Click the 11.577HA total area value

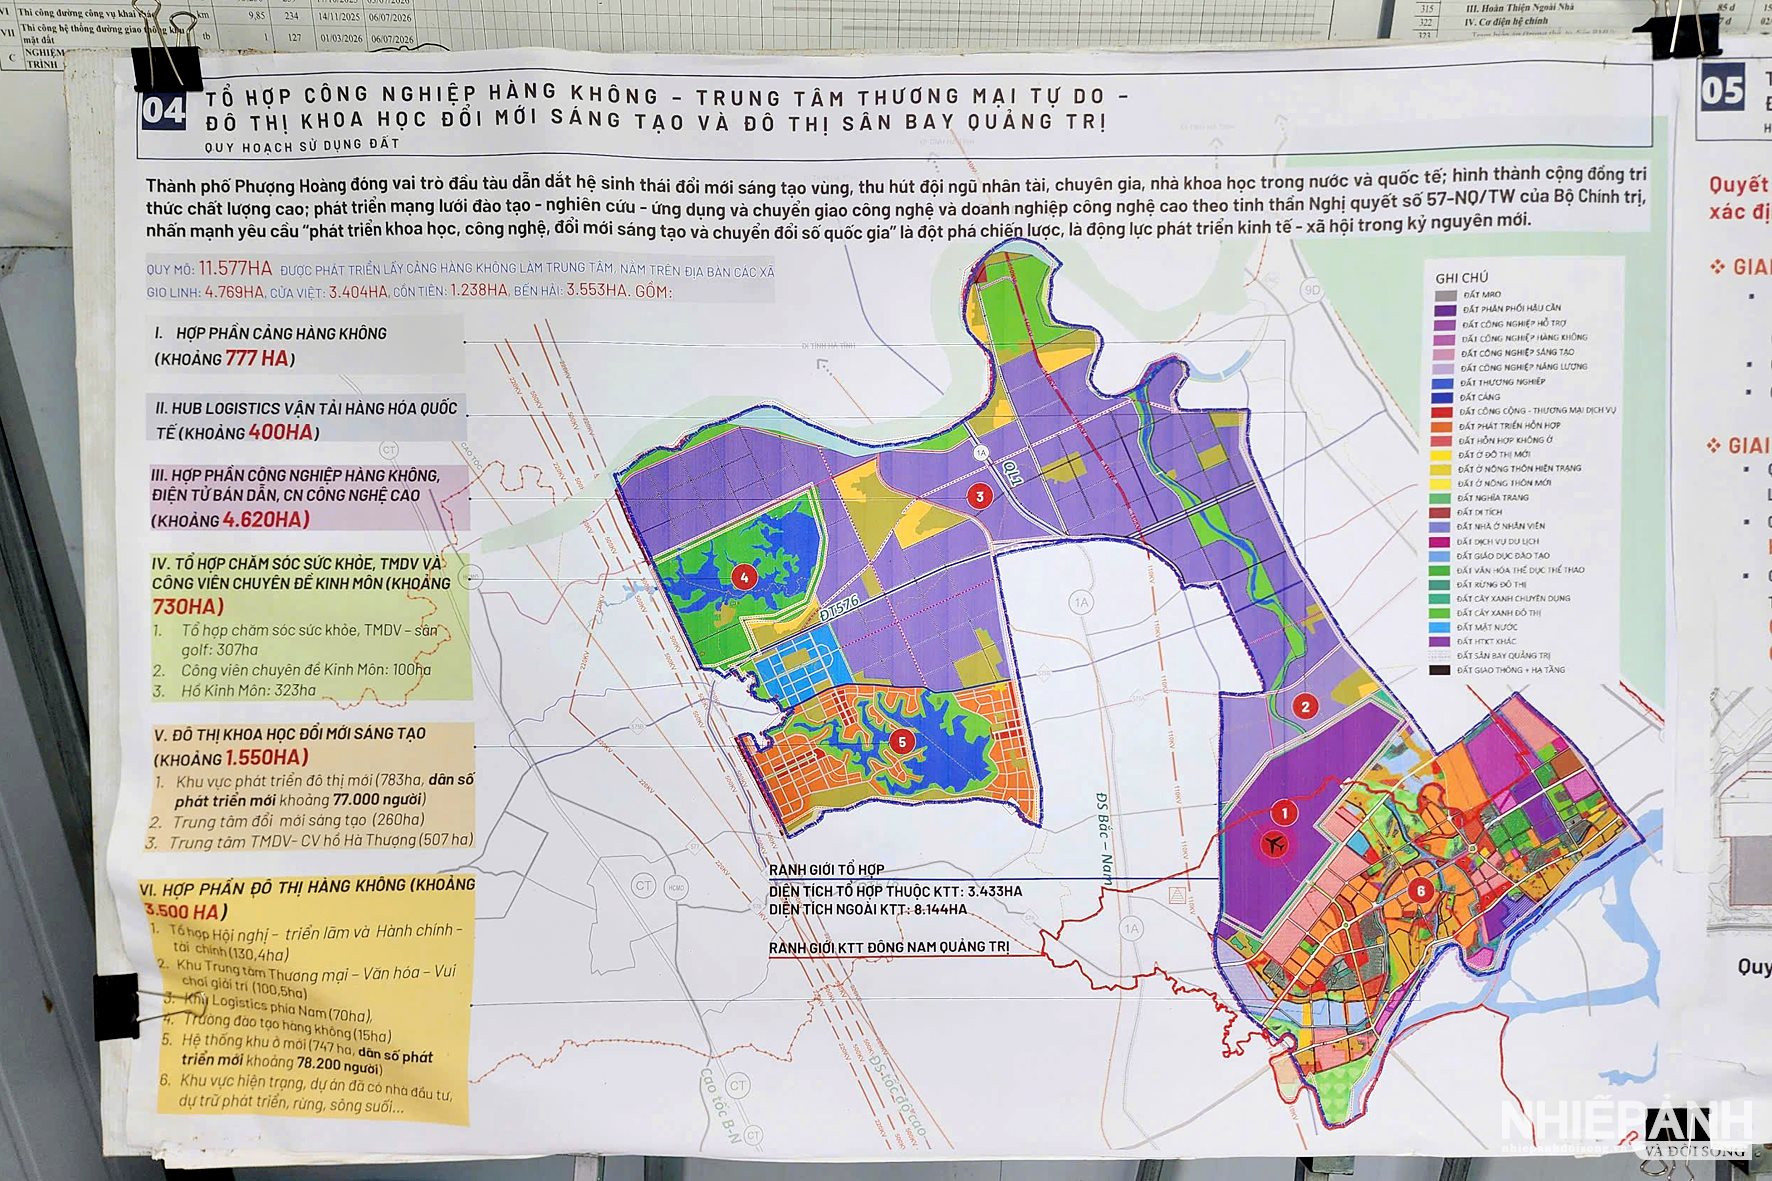[235, 268]
